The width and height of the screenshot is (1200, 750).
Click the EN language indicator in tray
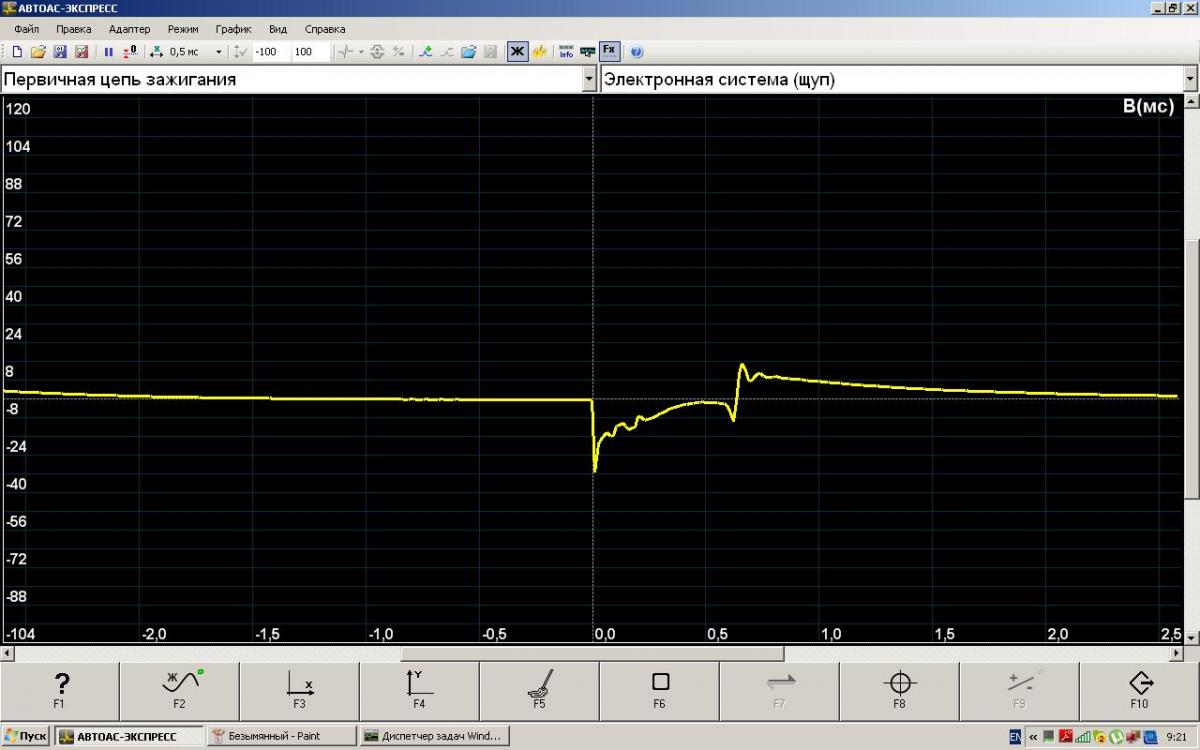[1015, 736]
